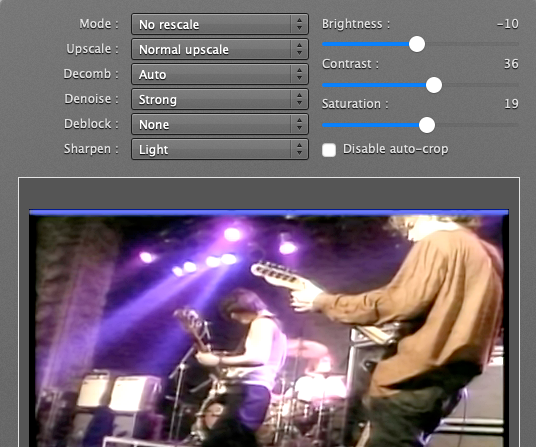Open the Upscale dropdown showing Normal upscale

[220, 49]
